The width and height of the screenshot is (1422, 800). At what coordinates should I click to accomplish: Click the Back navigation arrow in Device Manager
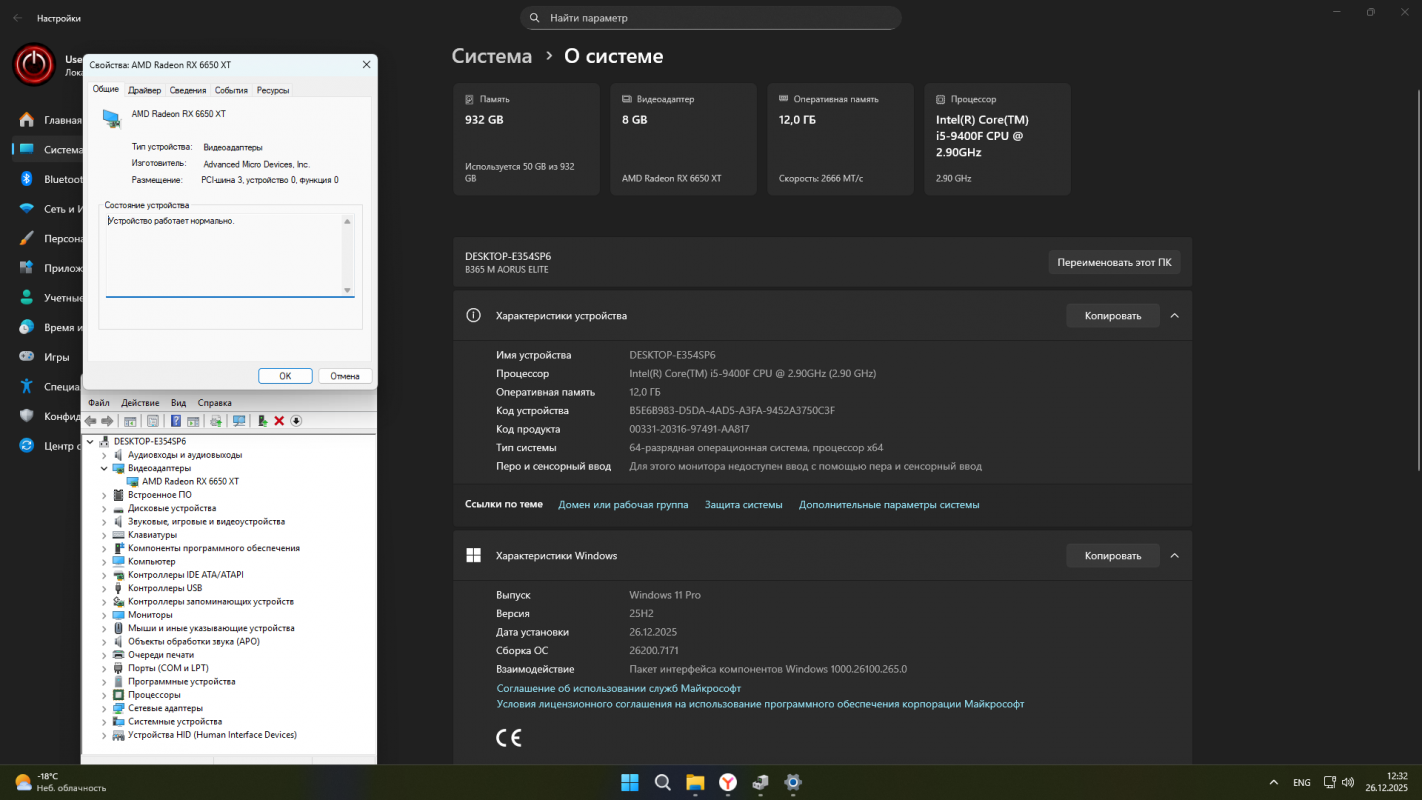click(x=91, y=421)
